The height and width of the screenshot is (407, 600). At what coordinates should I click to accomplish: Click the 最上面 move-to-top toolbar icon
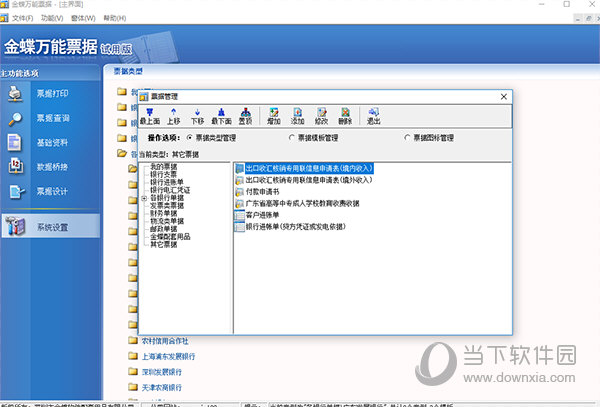[150, 112]
